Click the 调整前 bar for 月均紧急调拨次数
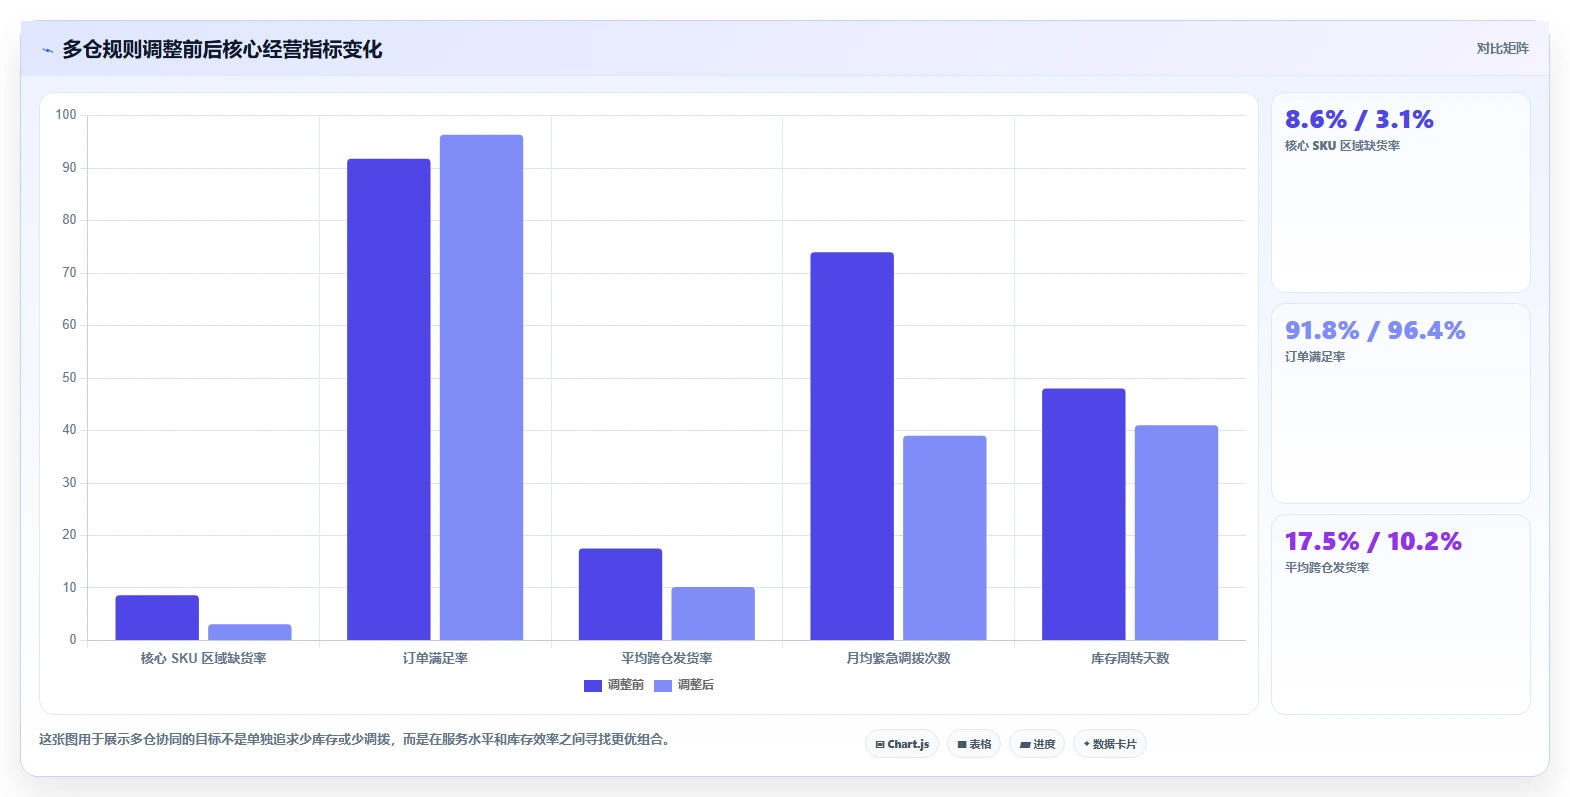The width and height of the screenshot is (1570, 797). tap(852, 446)
